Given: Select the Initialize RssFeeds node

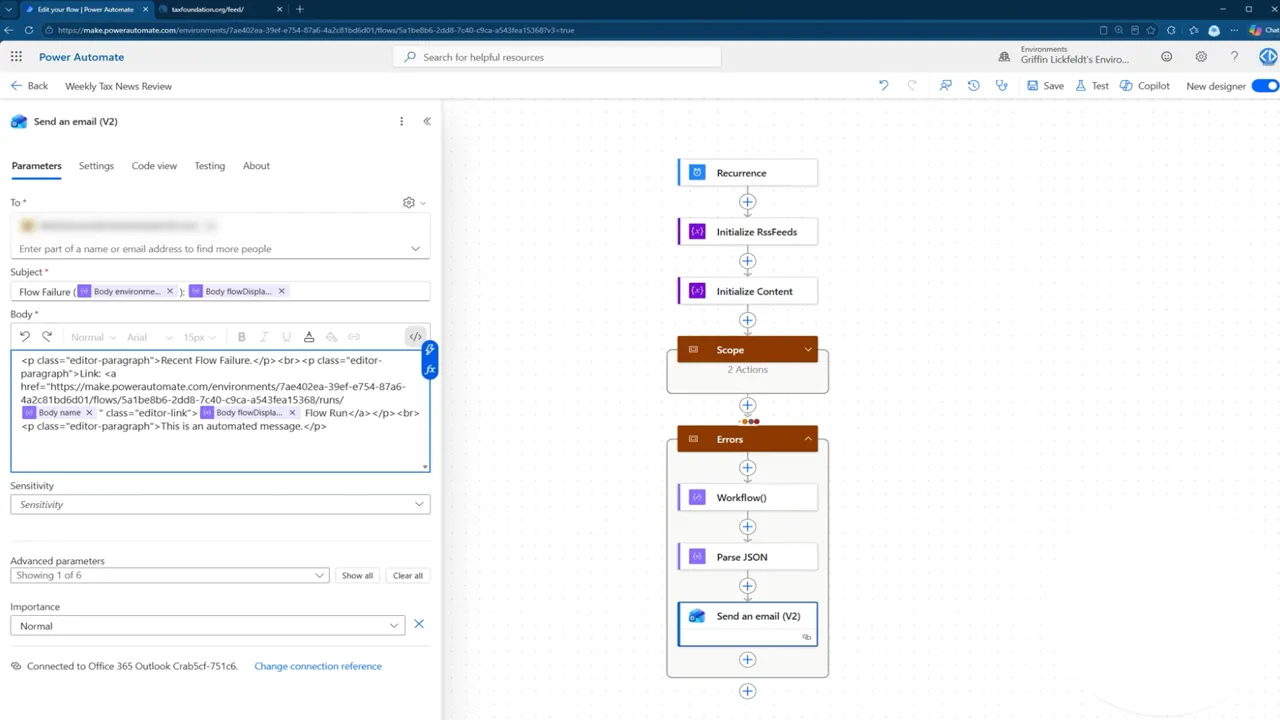Looking at the screenshot, I should point(747,232).
